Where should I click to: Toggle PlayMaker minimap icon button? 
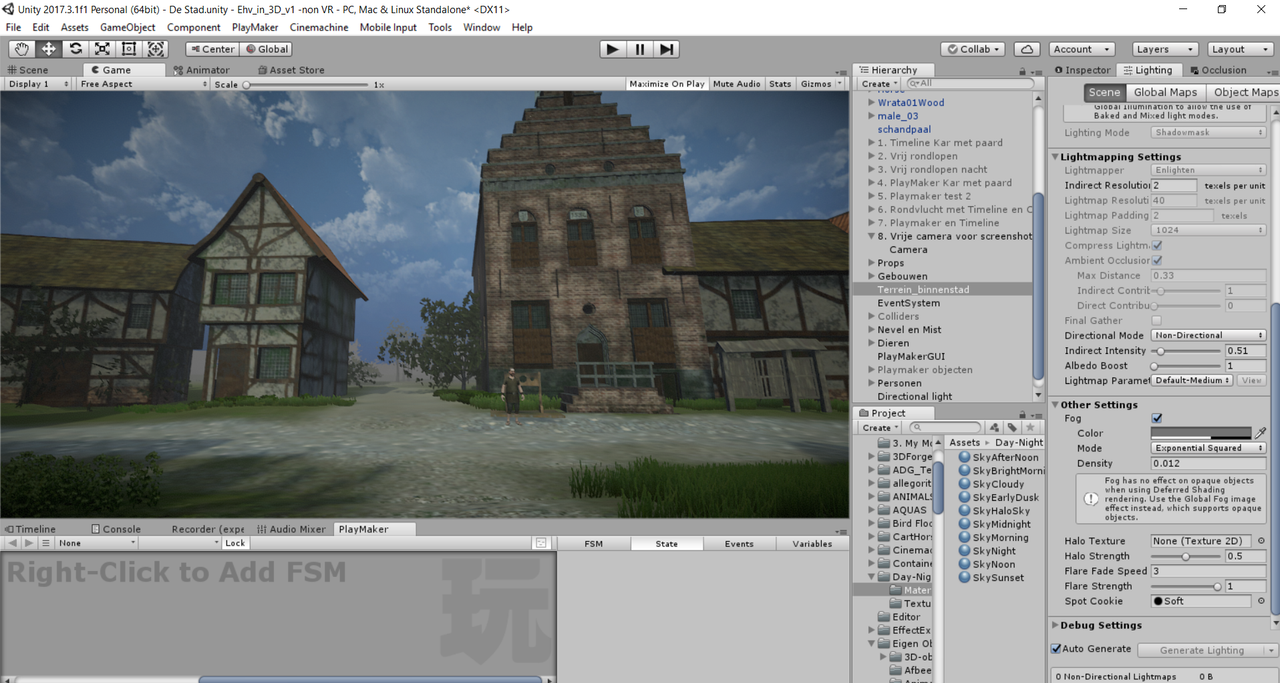click(541, 543)
